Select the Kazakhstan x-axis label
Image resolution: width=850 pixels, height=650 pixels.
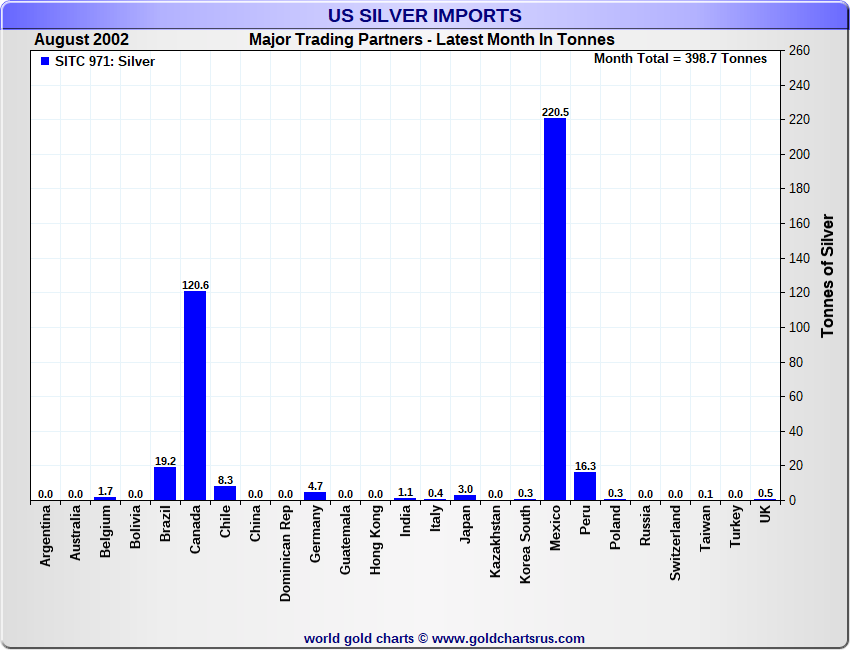click(496, 544)
